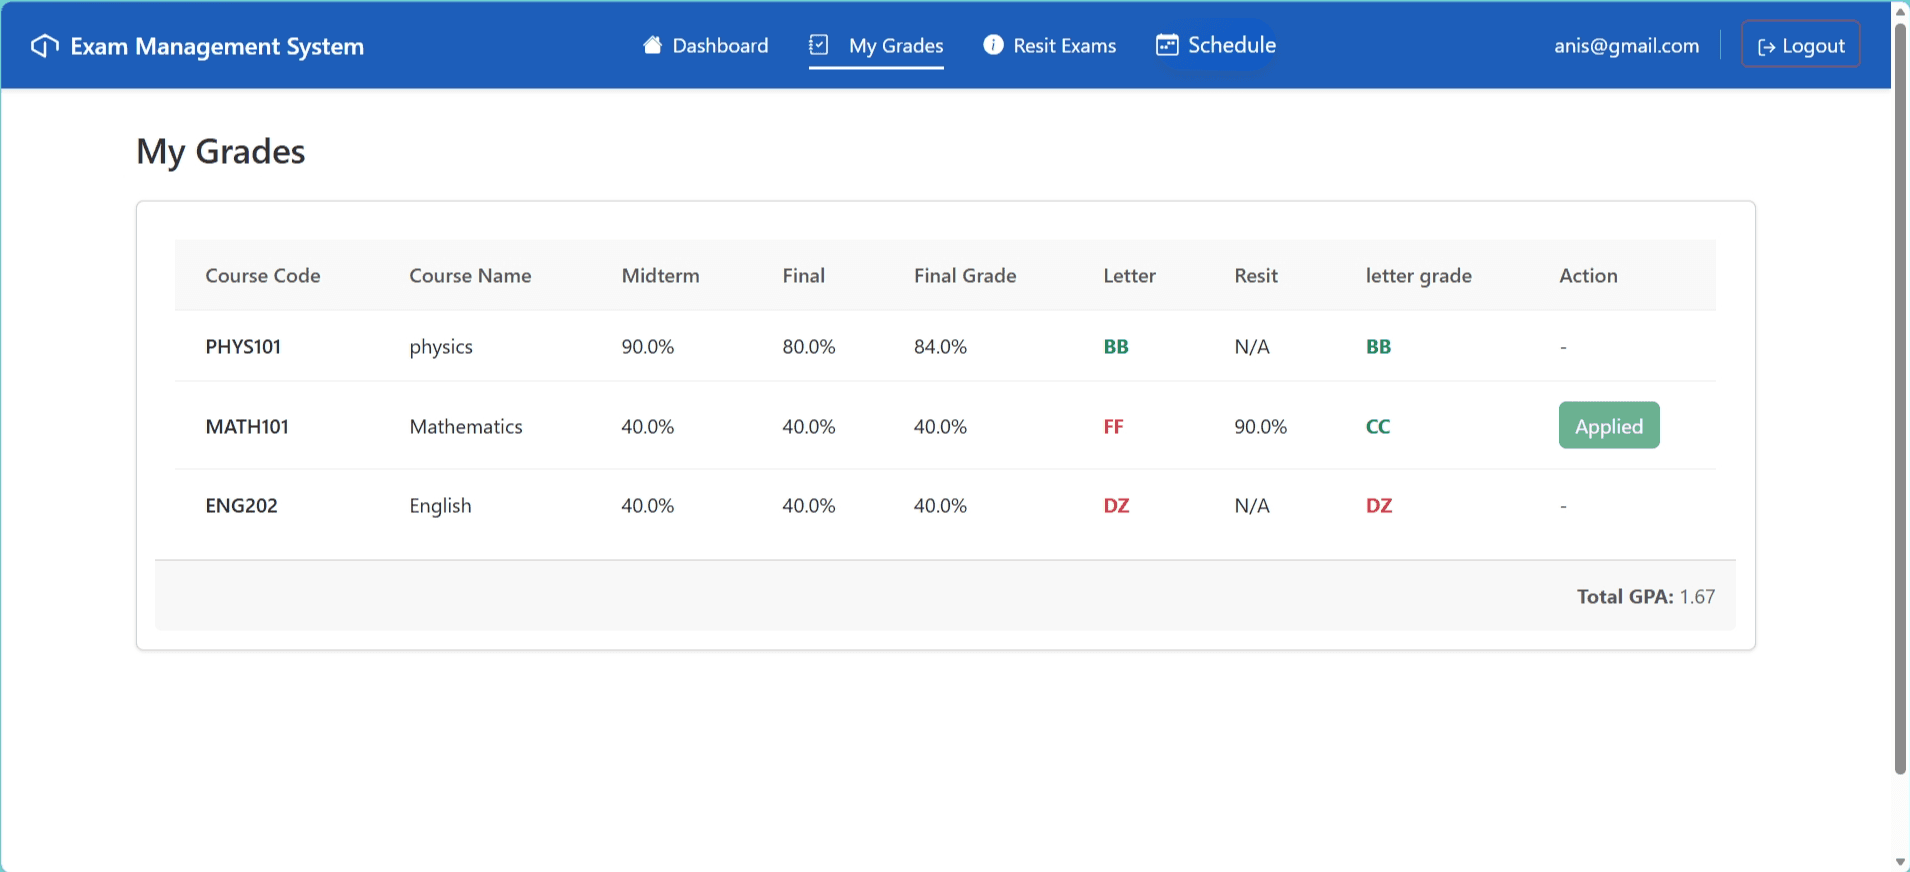Click the scrollbar down arrow
Image resolution: width=1910 pixels, height=872 pixels.
click(x=1900, y=861)
